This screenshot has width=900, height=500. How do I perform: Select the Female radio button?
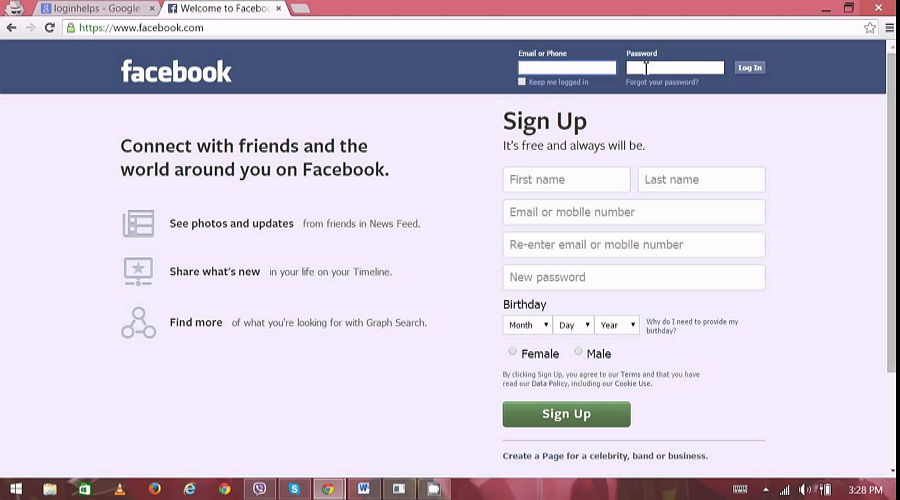point(513,352)
